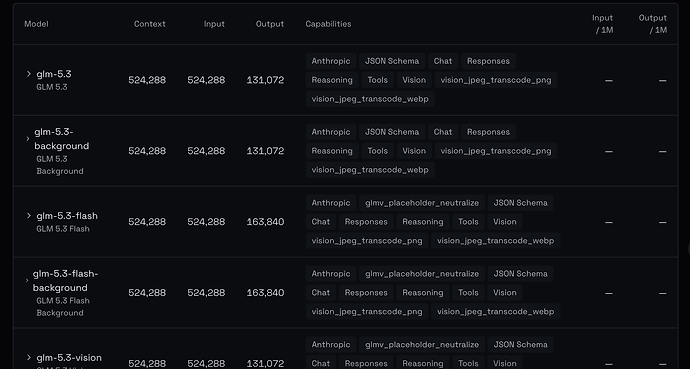690x369 pixels.
Task: Click Vision tag in glm-5.3 row
Action: tap(414, 80)
